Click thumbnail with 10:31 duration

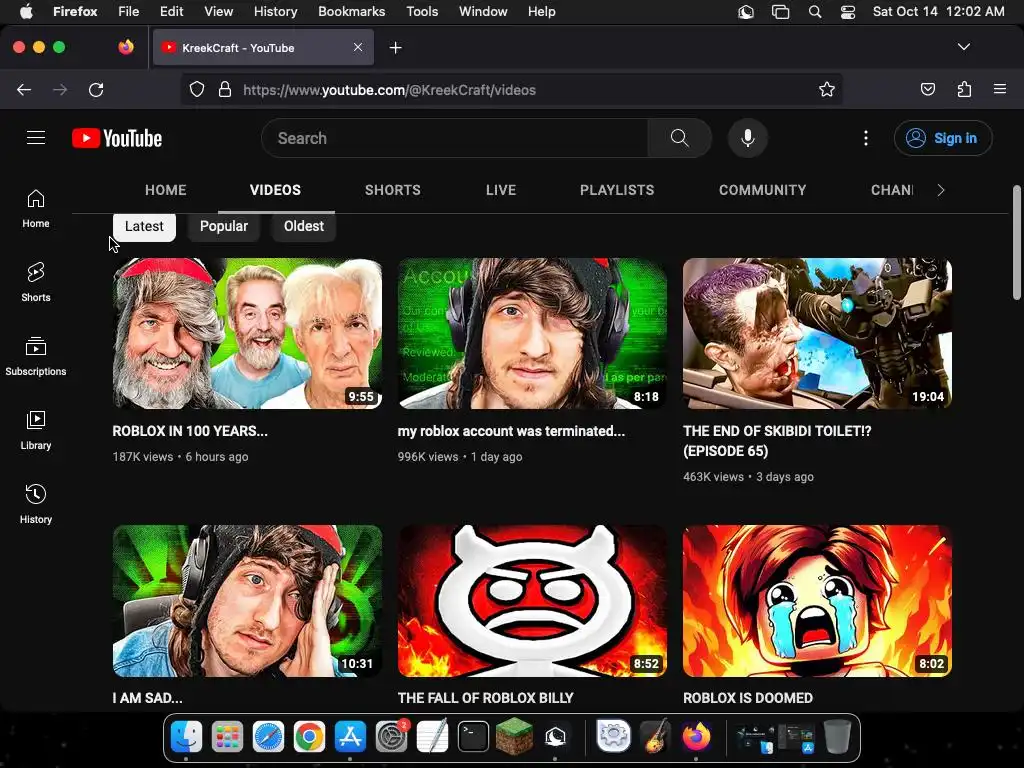(x=248, y=601)
